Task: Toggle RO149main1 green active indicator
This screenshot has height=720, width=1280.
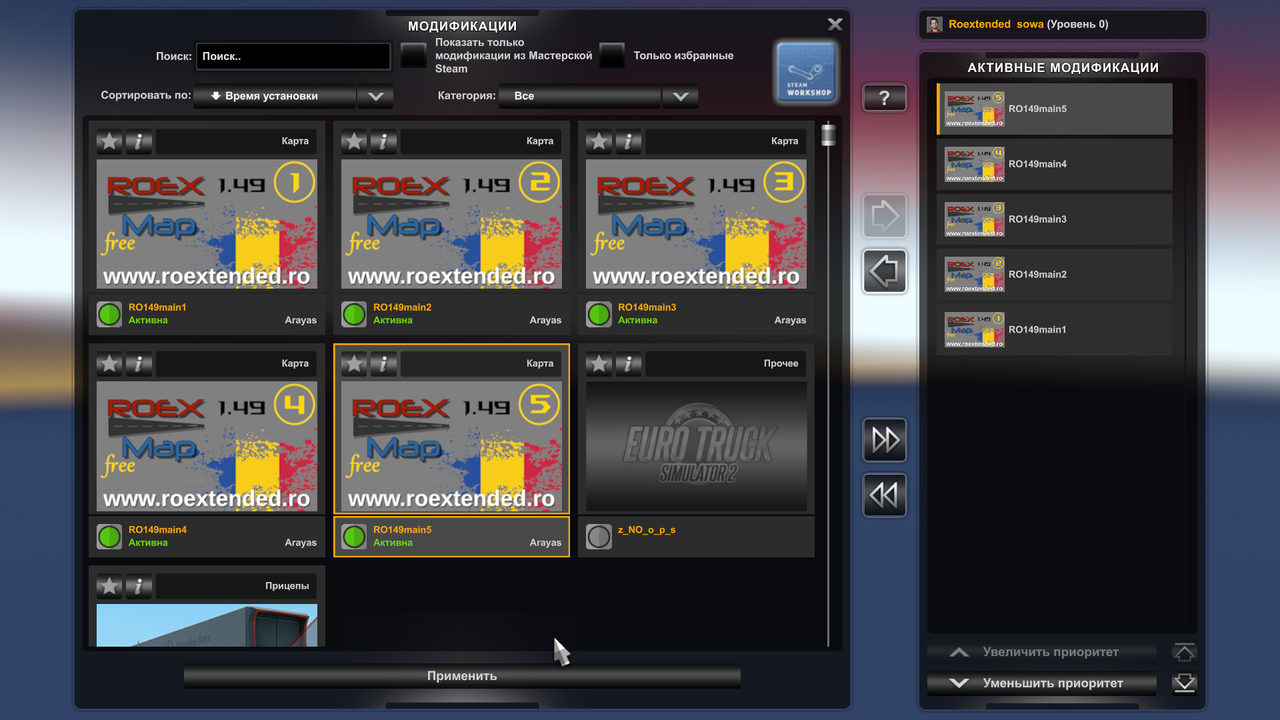Action: click(109, 314)
